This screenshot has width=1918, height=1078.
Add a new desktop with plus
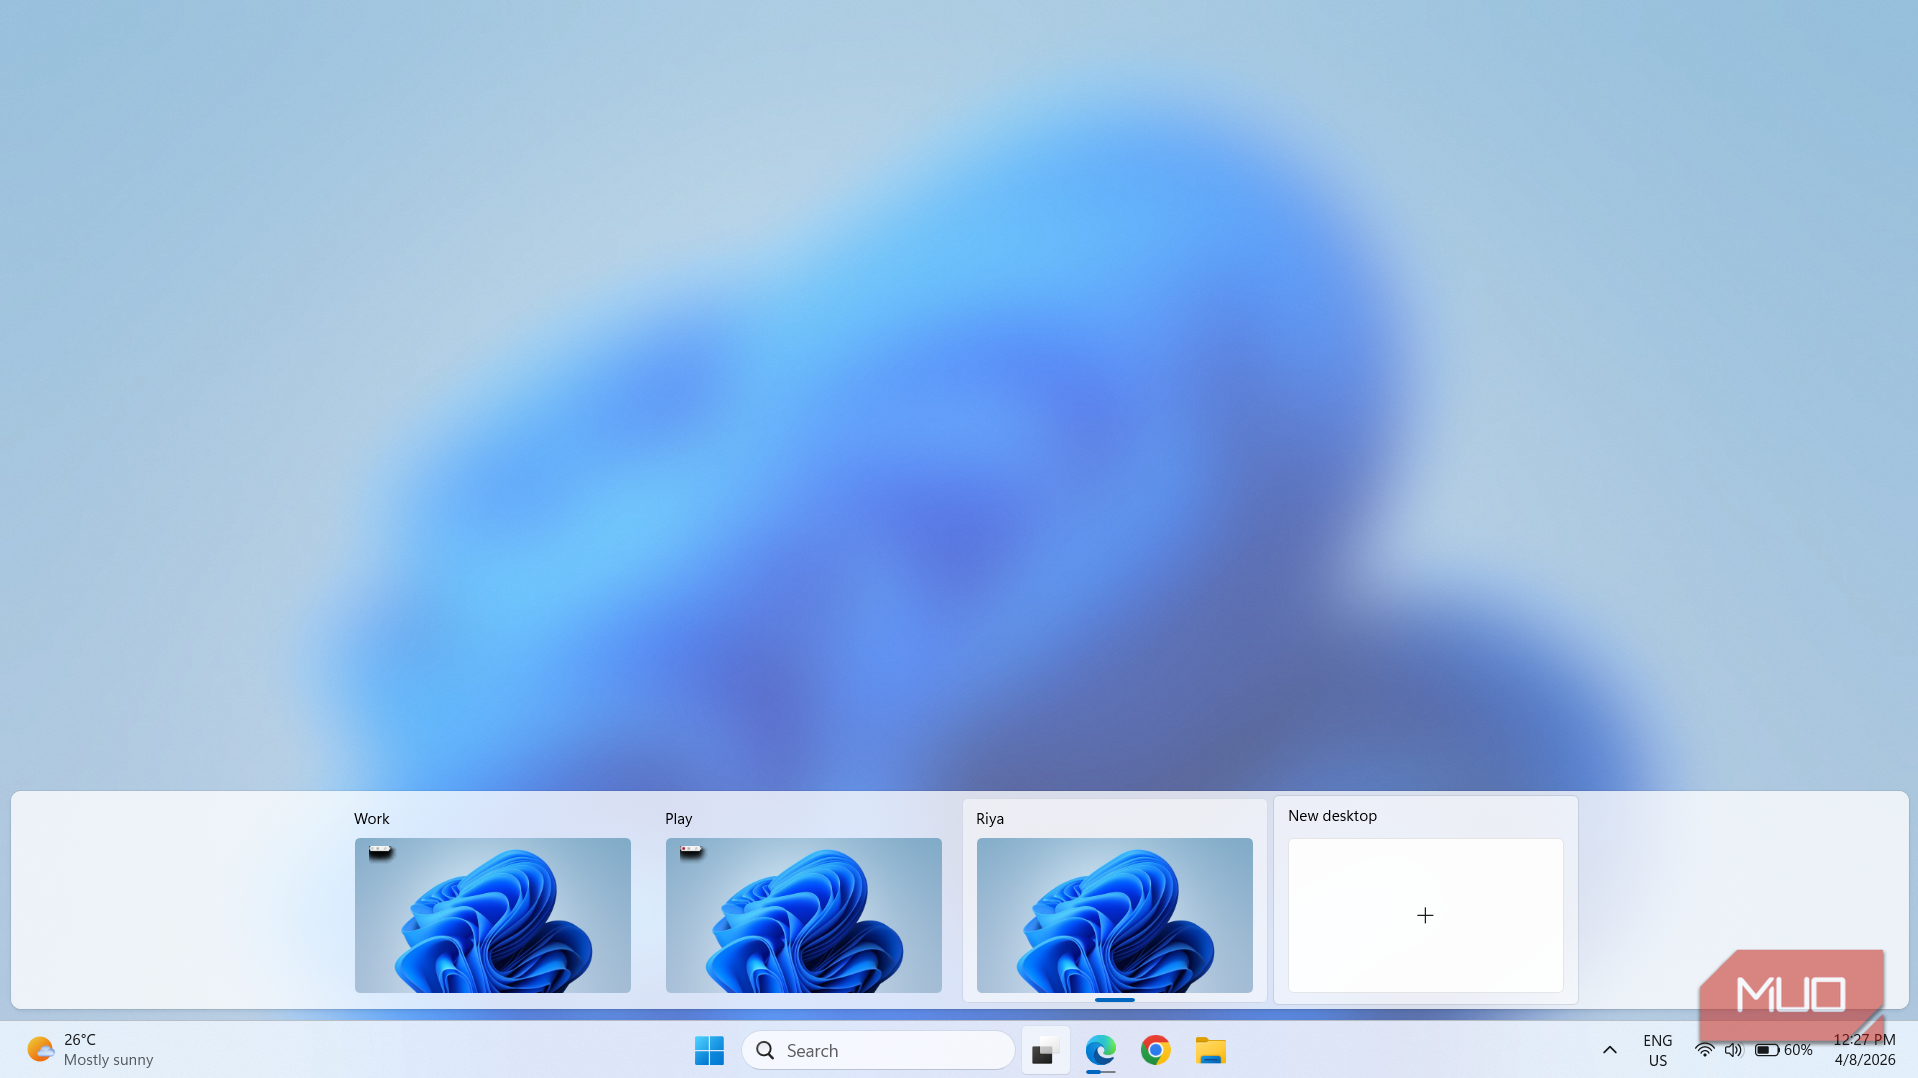[1426, 915]
